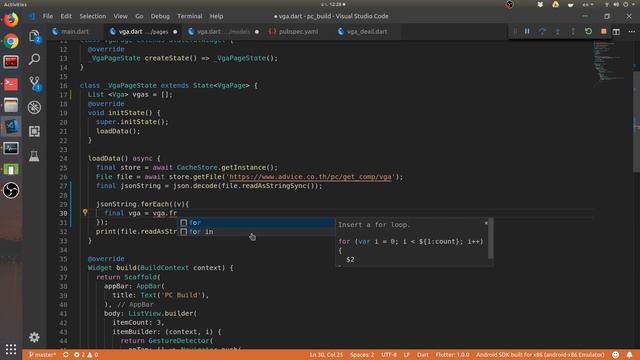Pause the debug session

click(x=527, y=31)
